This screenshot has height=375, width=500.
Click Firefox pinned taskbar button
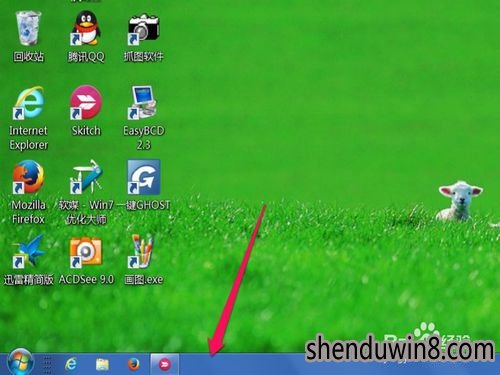pos(134,364)
